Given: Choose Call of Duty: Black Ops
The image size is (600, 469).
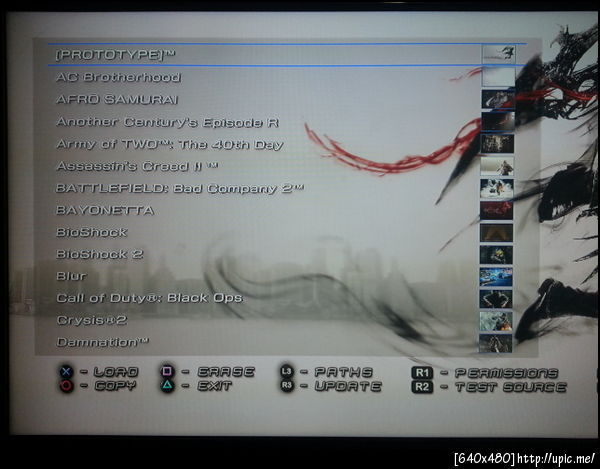Looking at the screenshot, I should [150, 298].
